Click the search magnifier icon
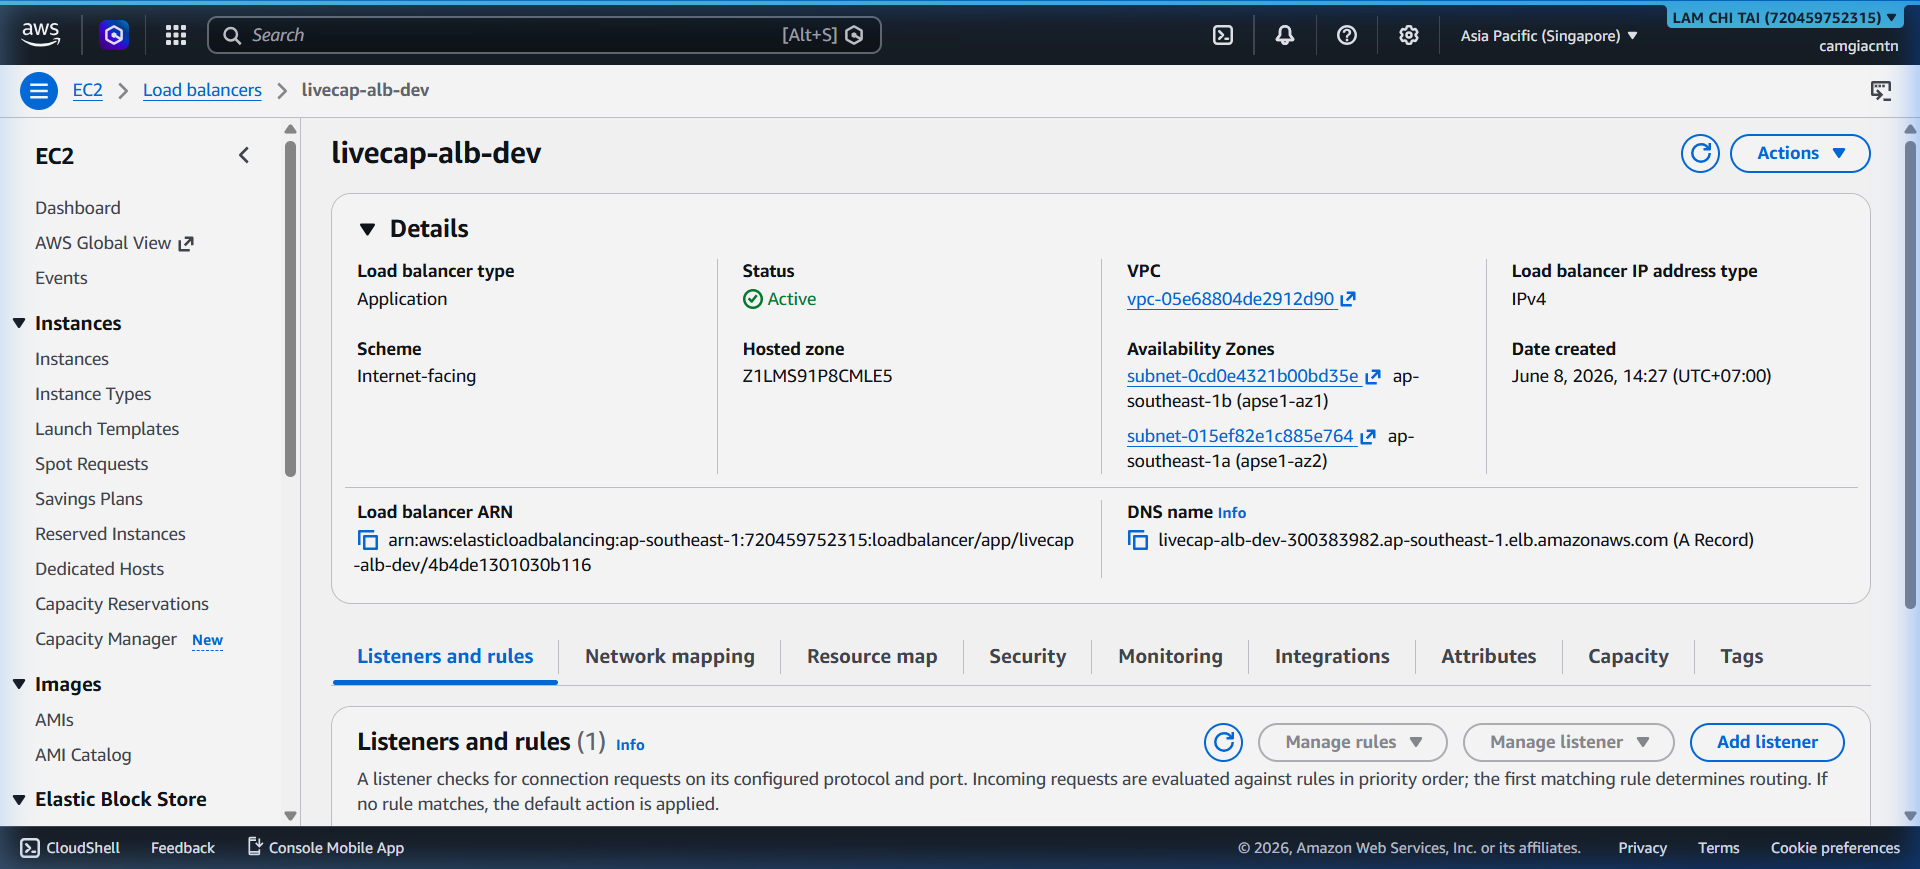The image size is (1920, 869). (232, 35)
